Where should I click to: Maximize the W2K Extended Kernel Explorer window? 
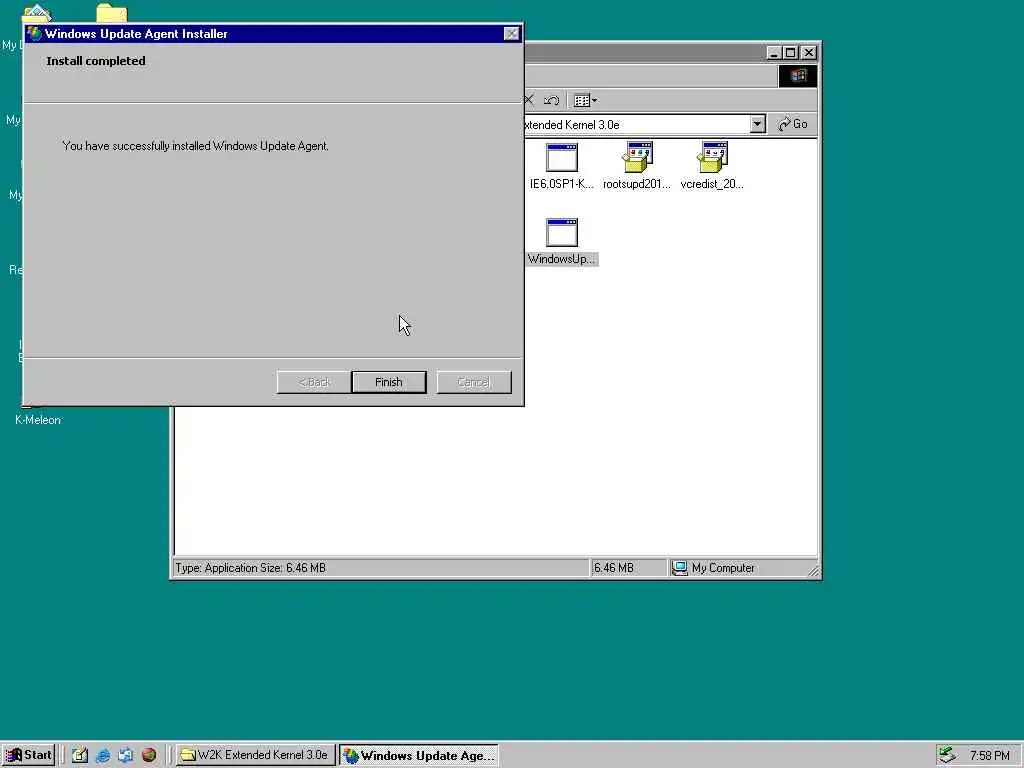pos(790,53)
